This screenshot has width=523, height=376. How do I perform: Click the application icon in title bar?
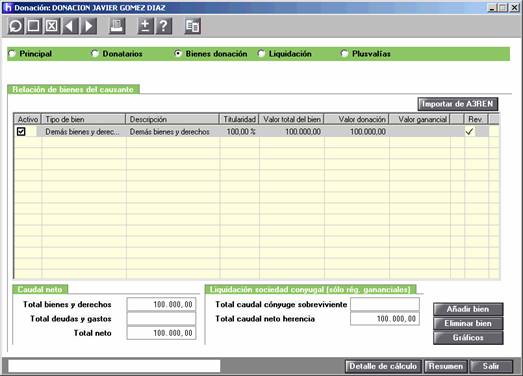pyautogui.click(x=7, y=7)
